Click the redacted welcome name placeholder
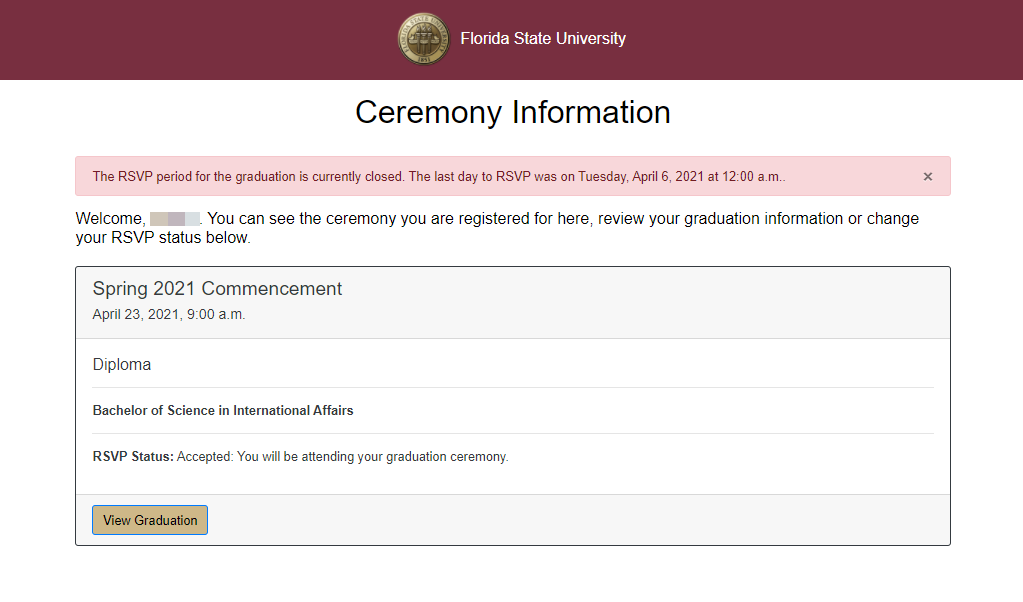The width and height of the screenshot is (1023, 602). (172, 218)
